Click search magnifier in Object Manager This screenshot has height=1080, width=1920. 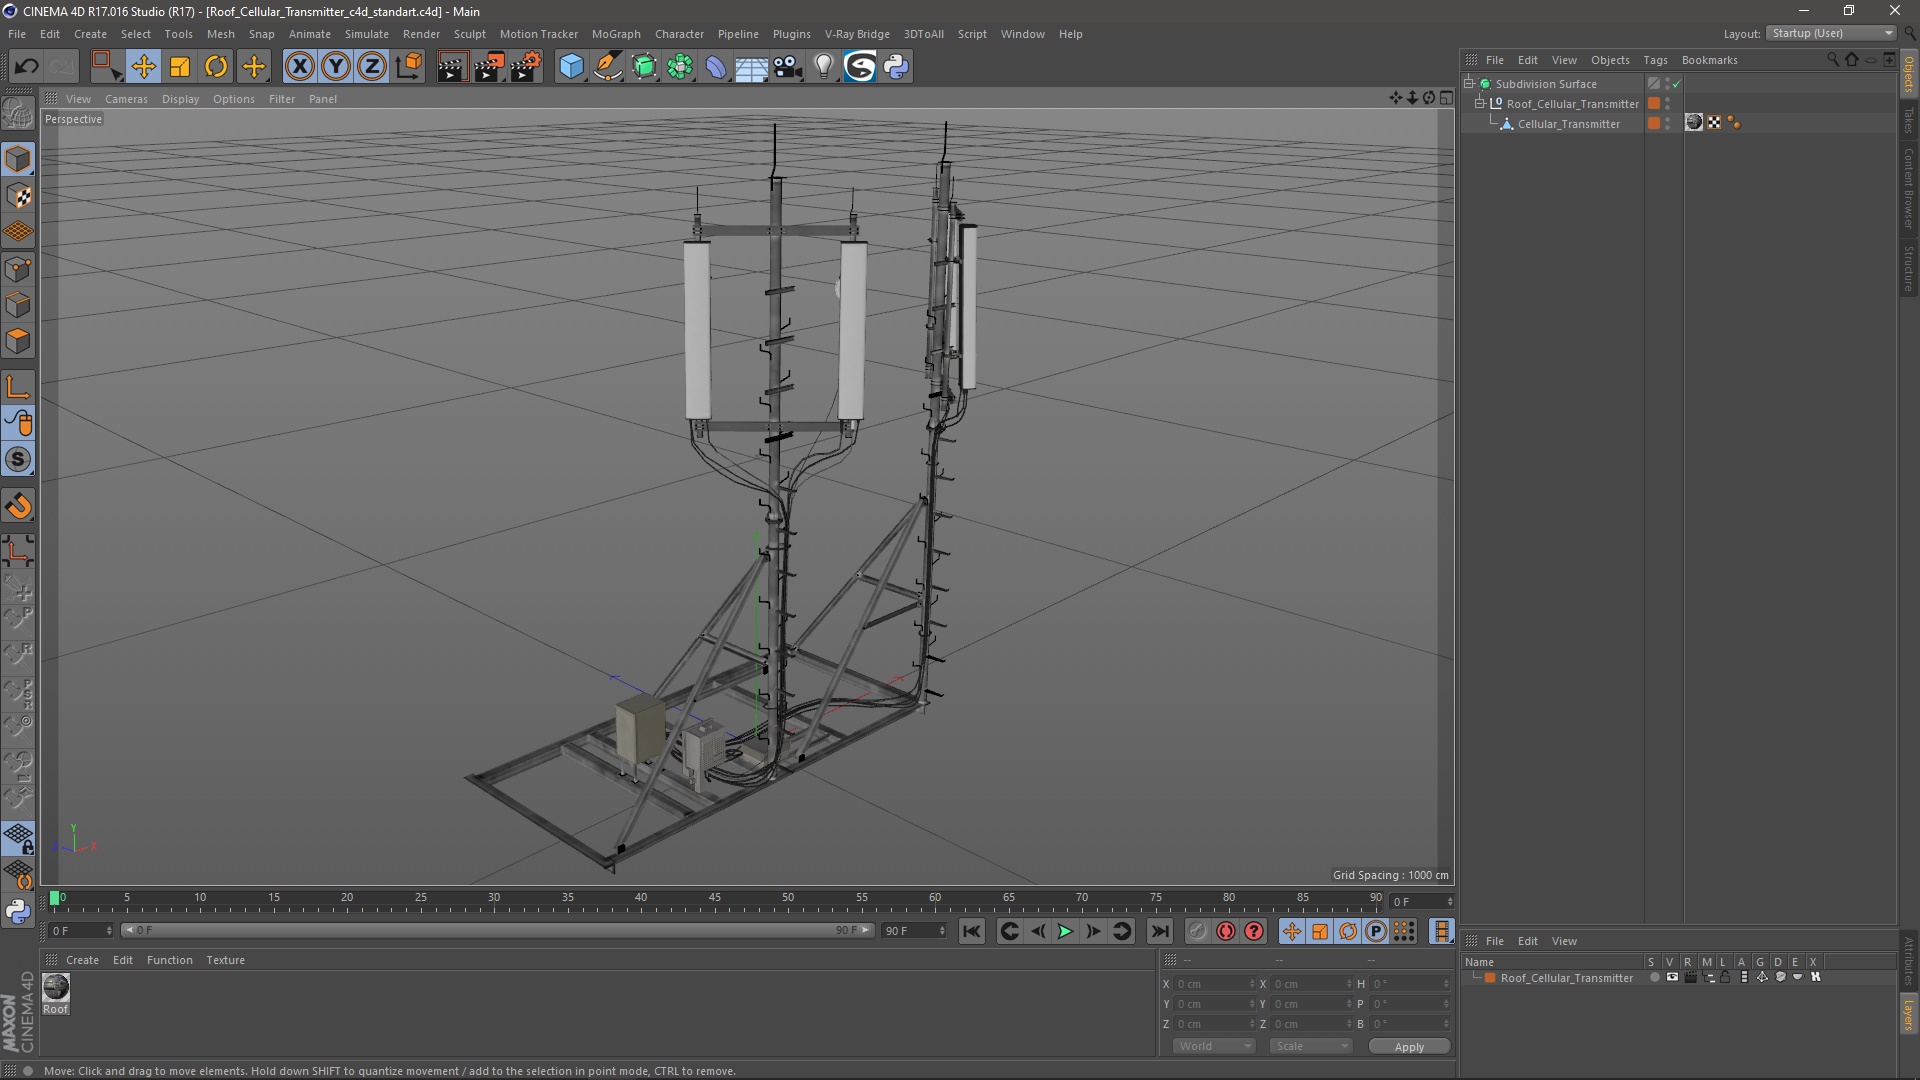tap(1833, 60)
